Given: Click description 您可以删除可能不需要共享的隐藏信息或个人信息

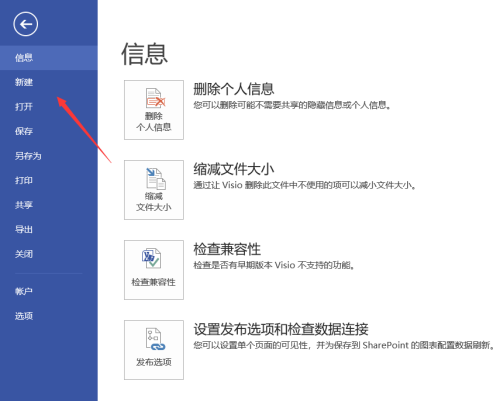Looking at the screenshot, I should pos(292,105).
